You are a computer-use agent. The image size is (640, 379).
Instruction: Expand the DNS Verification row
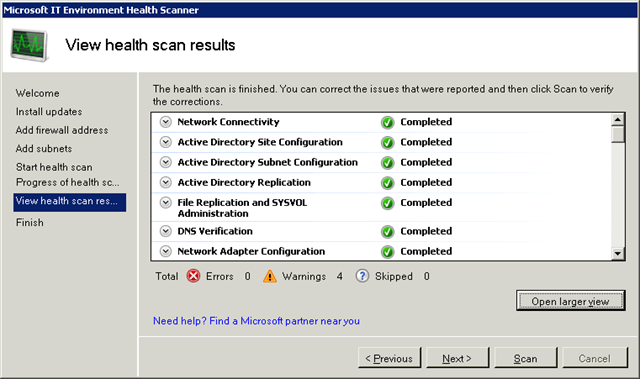click(x=165, y=231)
